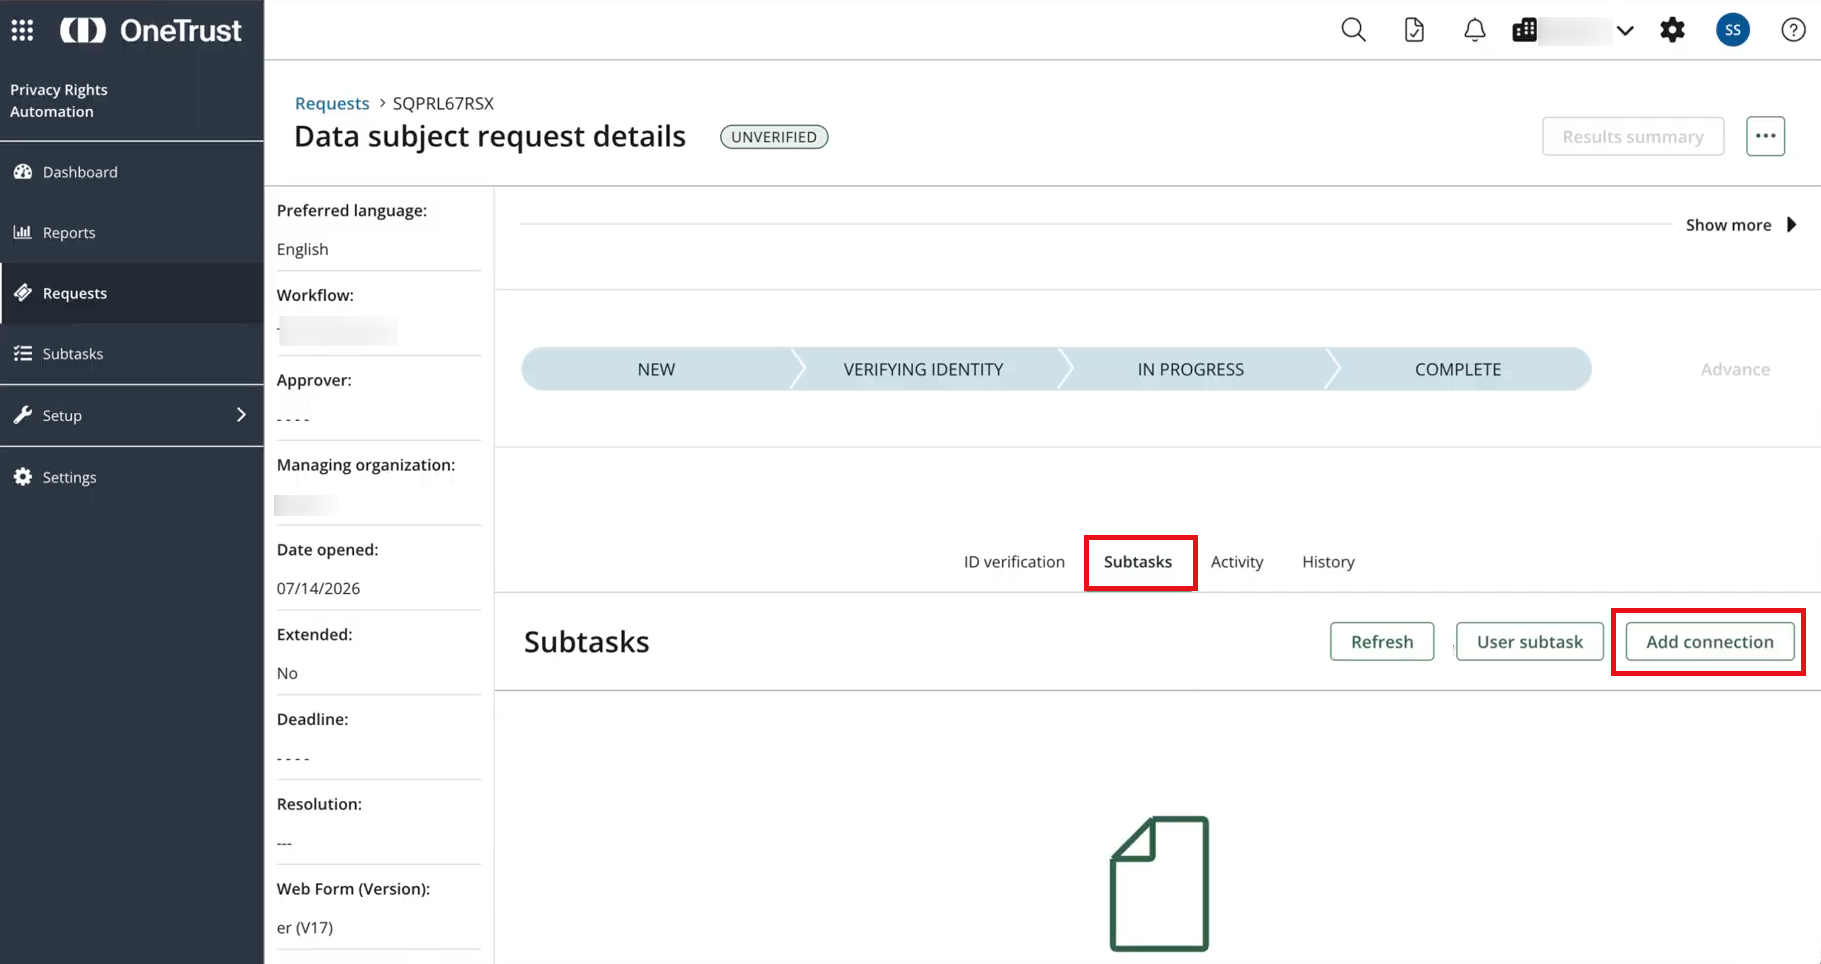Switch to the History tab
The image size is (1821, 964).
click(1328, 562)
